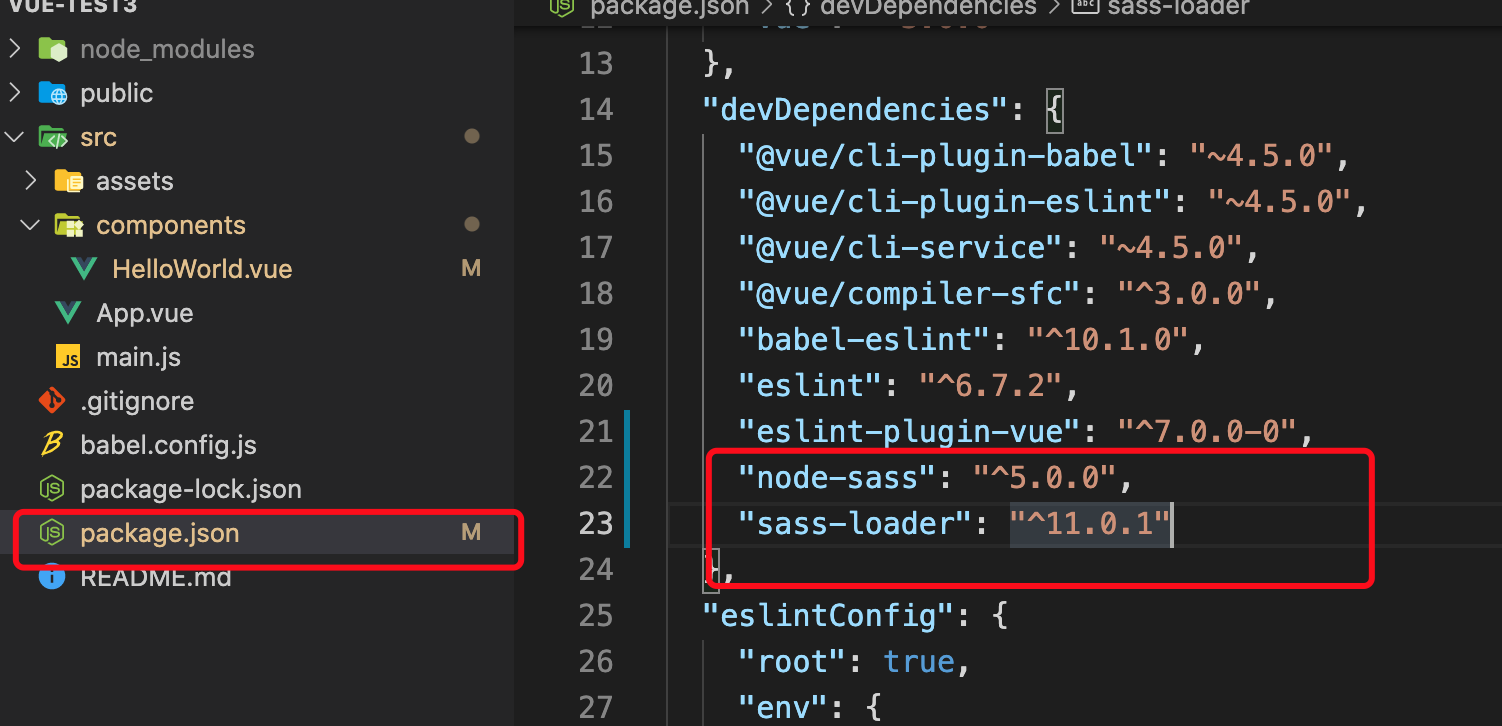1502x726 pixels.
Task: Click the src folder icon
Action: point(52,137)
